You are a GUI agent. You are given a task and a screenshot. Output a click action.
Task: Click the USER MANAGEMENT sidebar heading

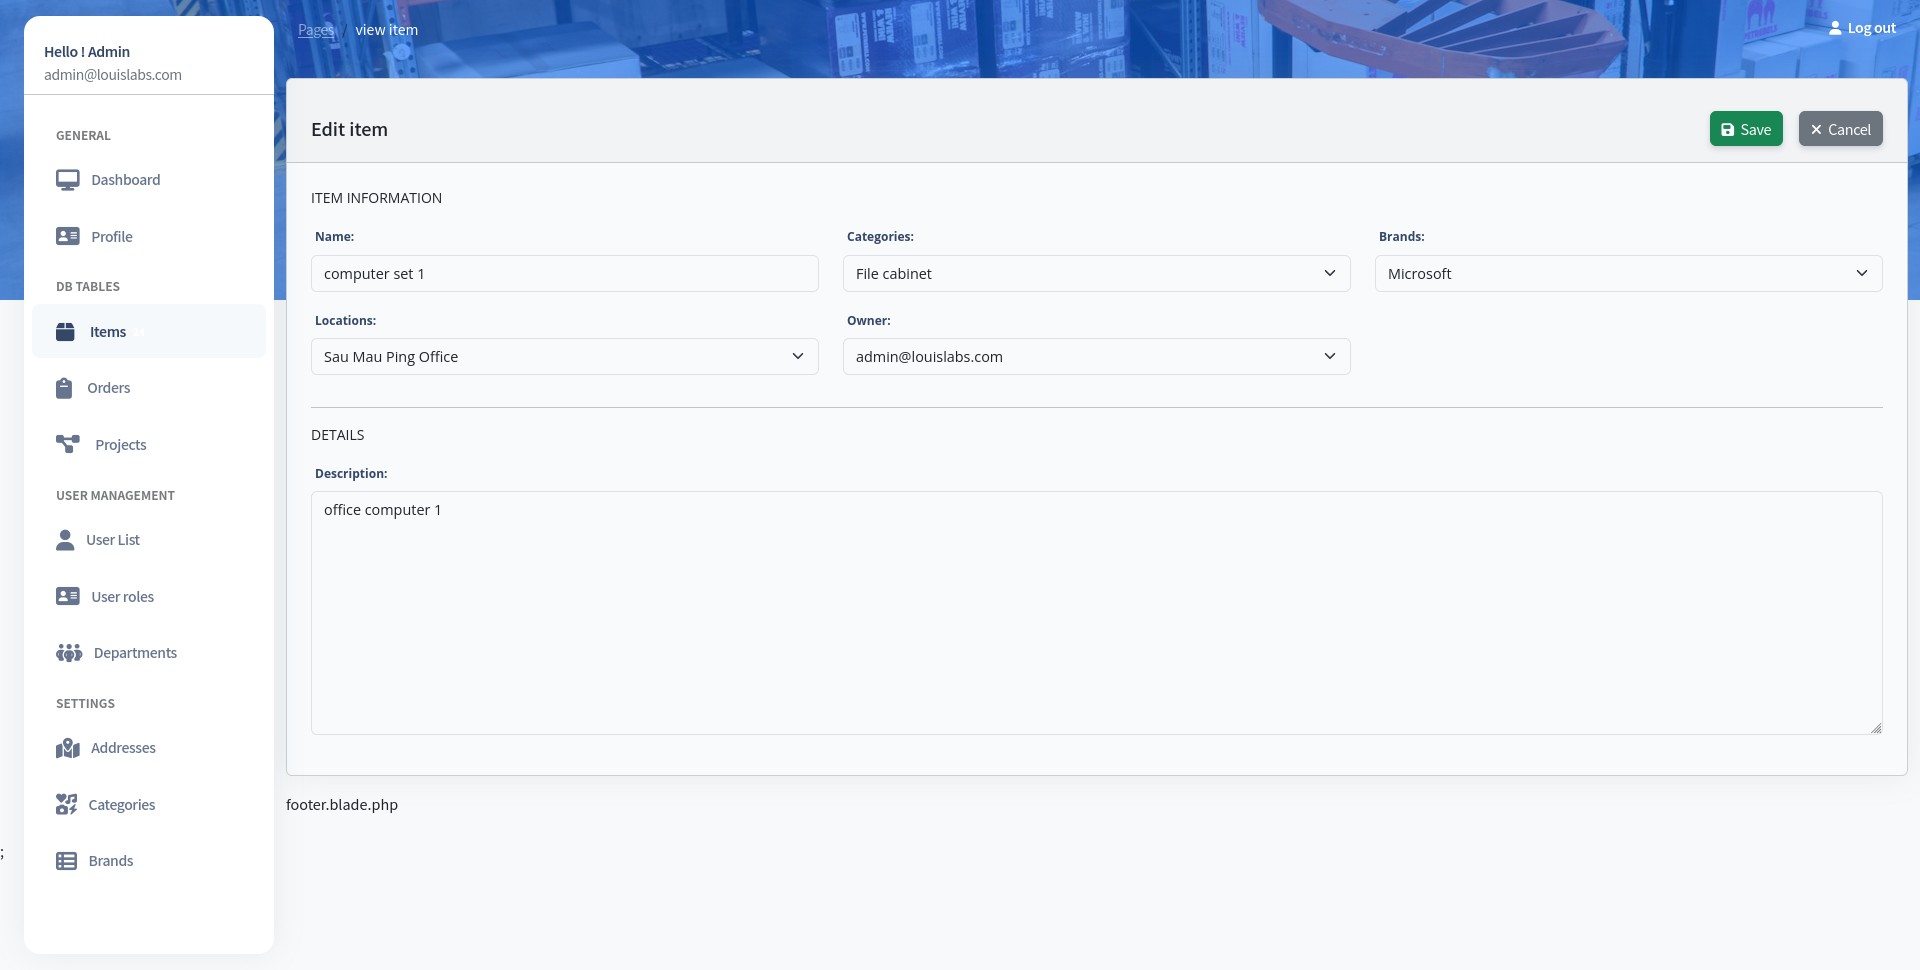(115, 496)
